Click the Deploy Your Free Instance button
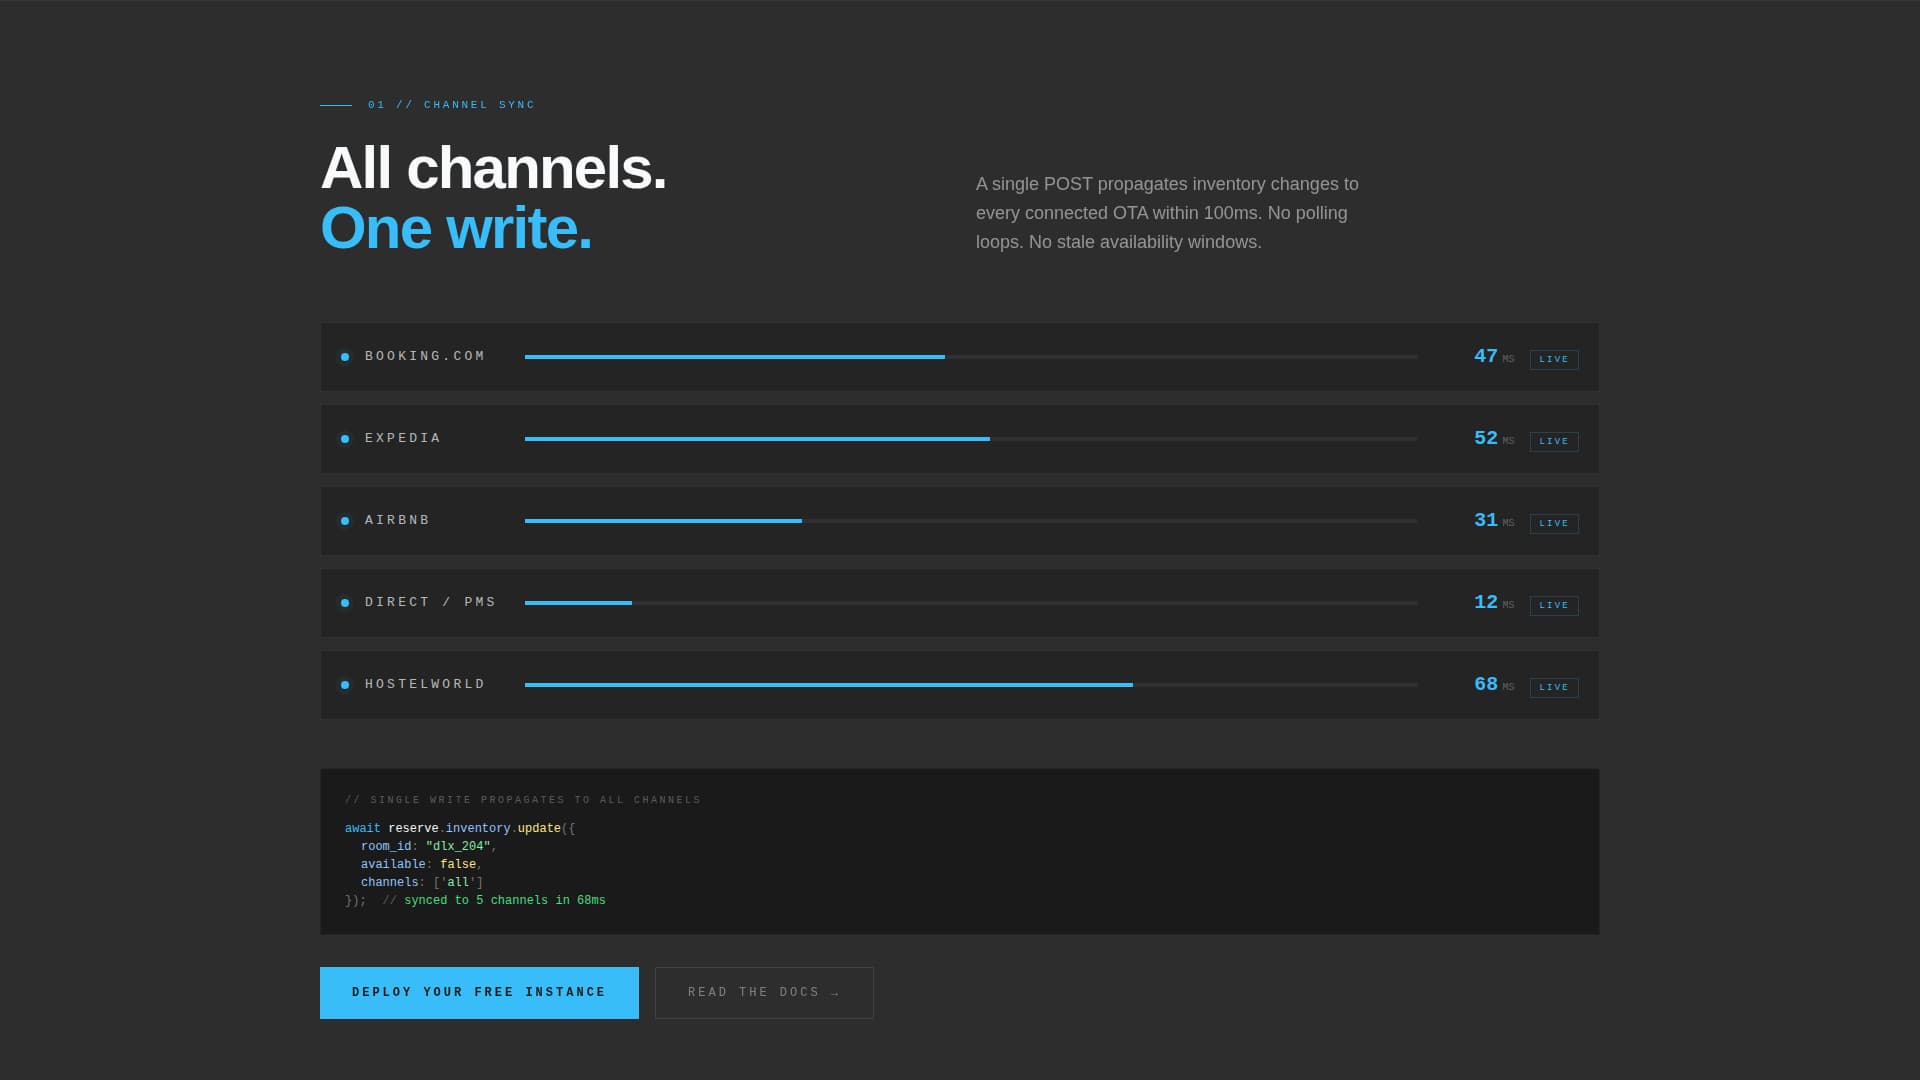 pos(479,993)
